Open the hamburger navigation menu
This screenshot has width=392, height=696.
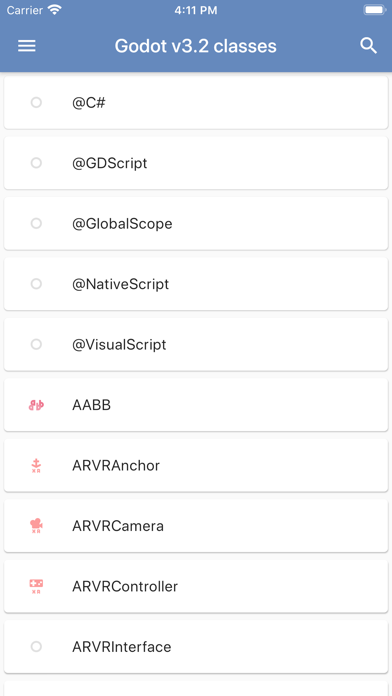coord(27,46)
